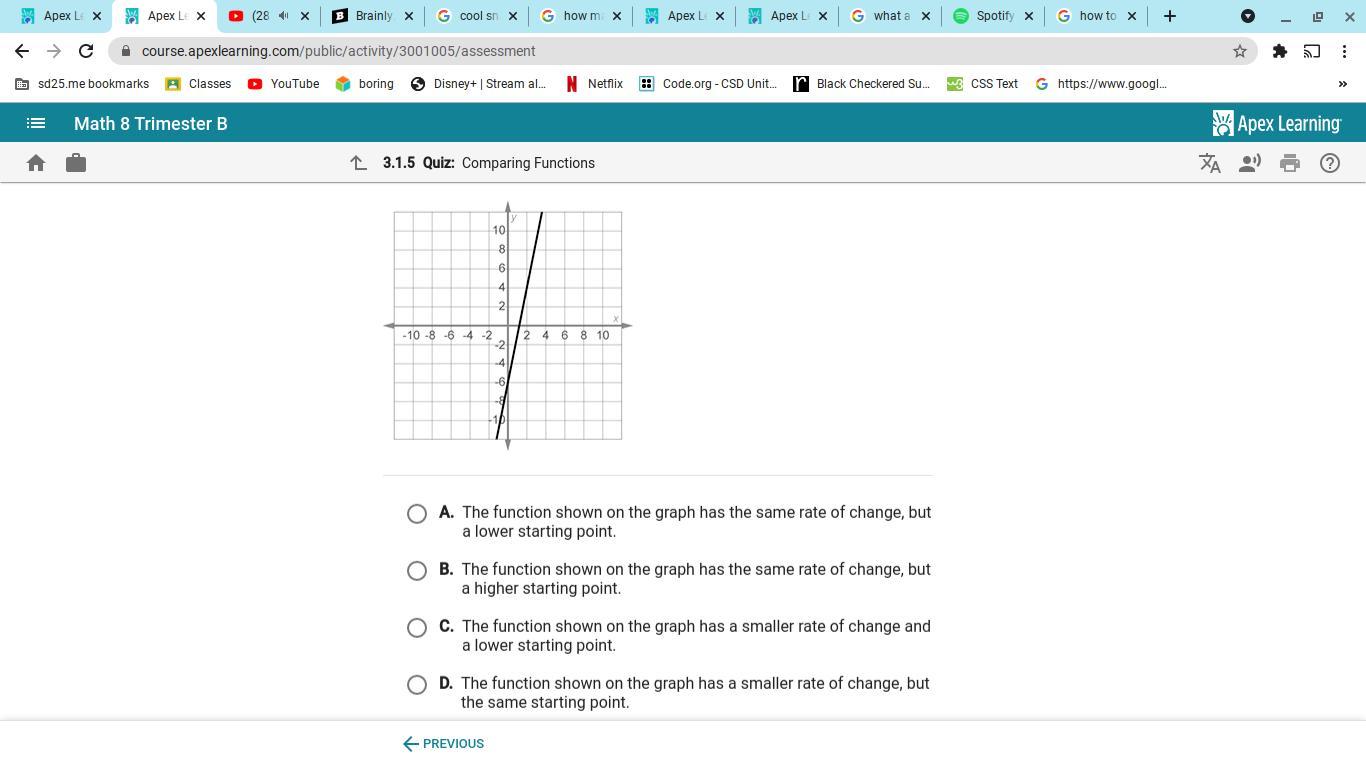Click the upload arrow next to 3.1.5 Quiz
The height and width of the screenshot is (768, 1366).
click(x=359, y=162)
